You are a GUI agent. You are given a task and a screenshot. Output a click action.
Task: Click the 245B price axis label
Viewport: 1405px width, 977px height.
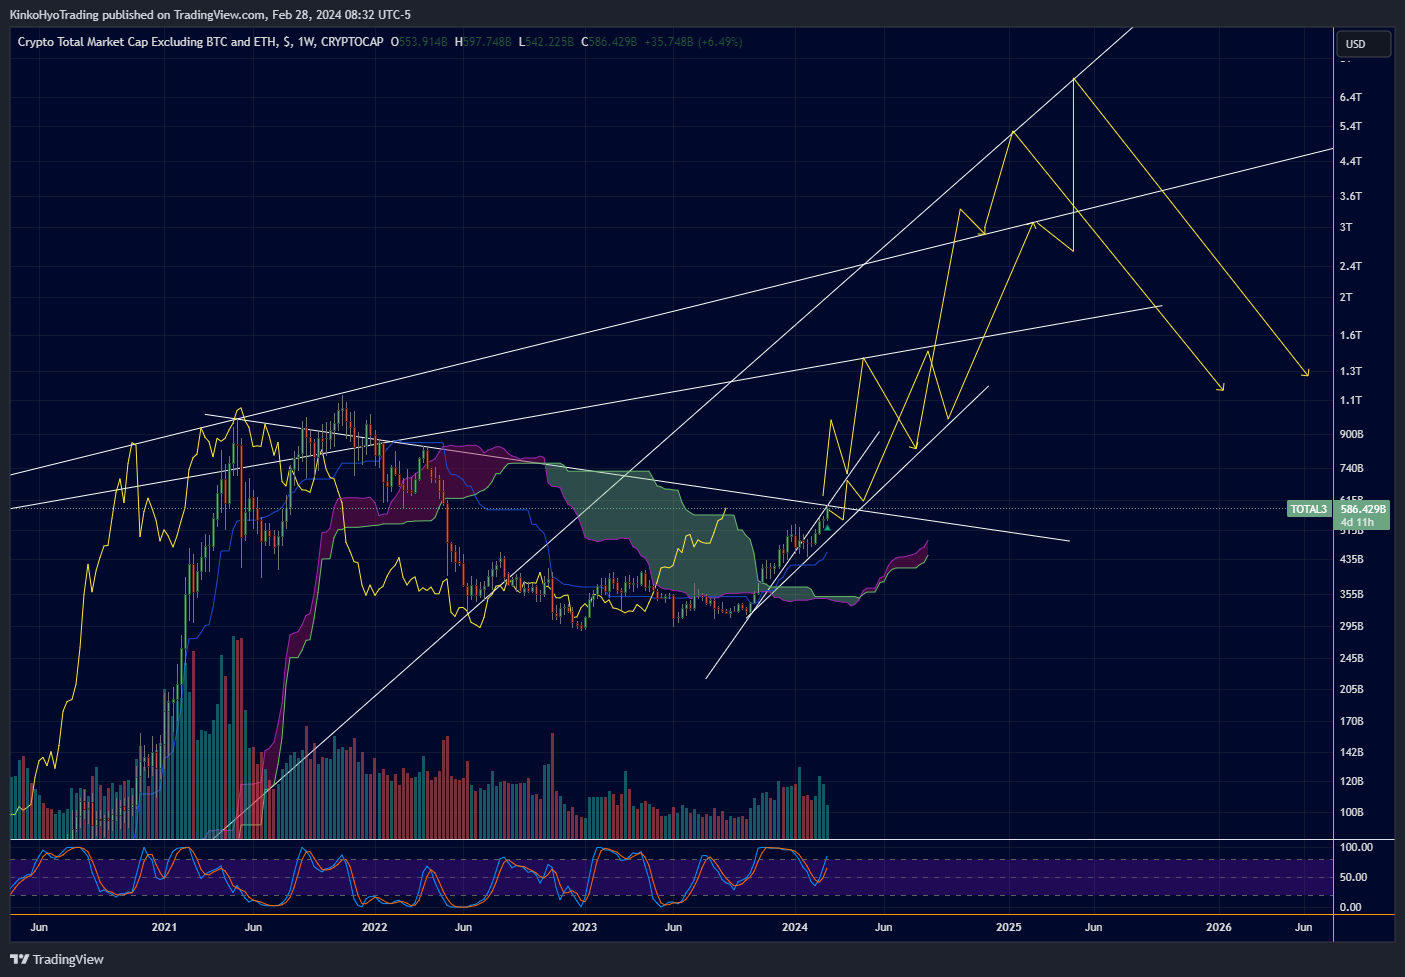click(1352, 658)
